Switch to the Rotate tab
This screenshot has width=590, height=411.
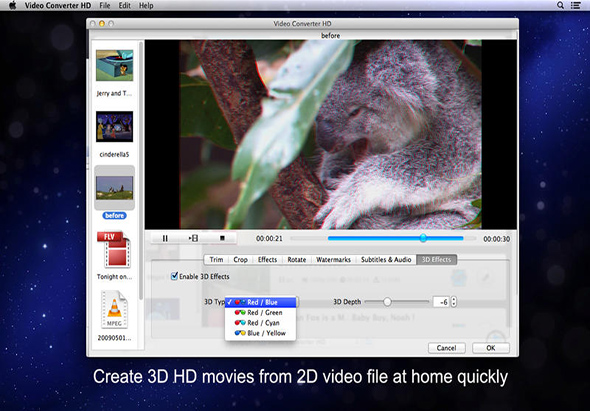pos(297,260)
